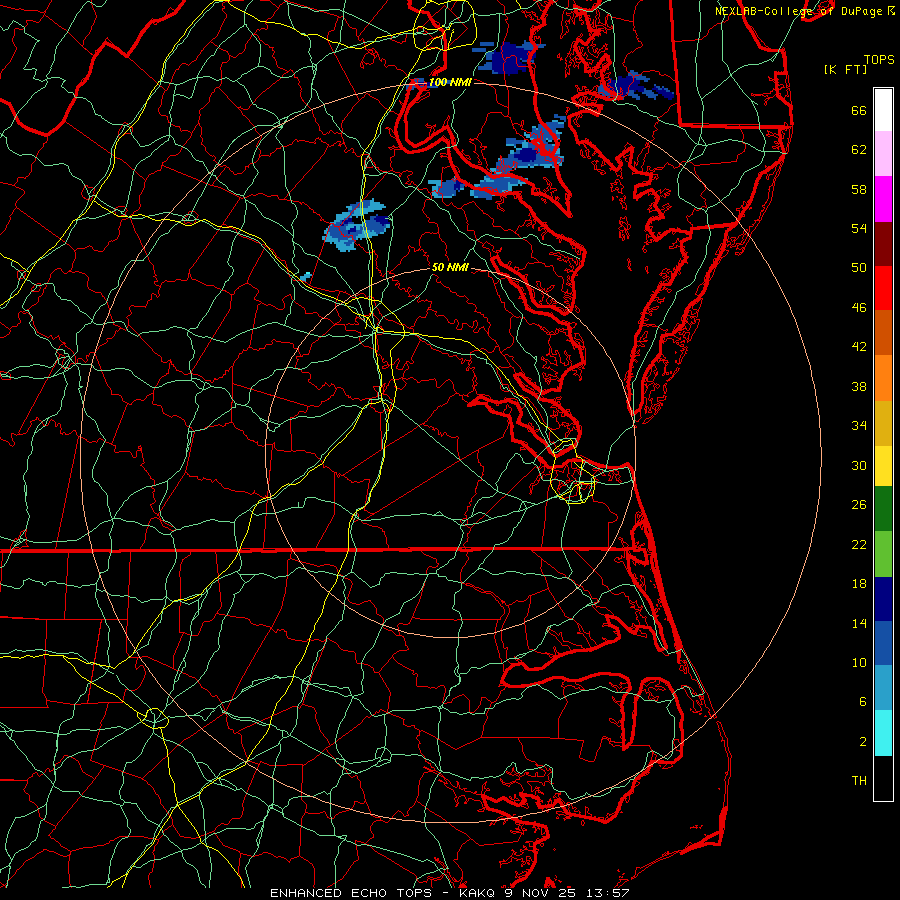This screenshot has width=900, height=900.
Task: Click the 50 NMI range ring label
Action: 450,267
